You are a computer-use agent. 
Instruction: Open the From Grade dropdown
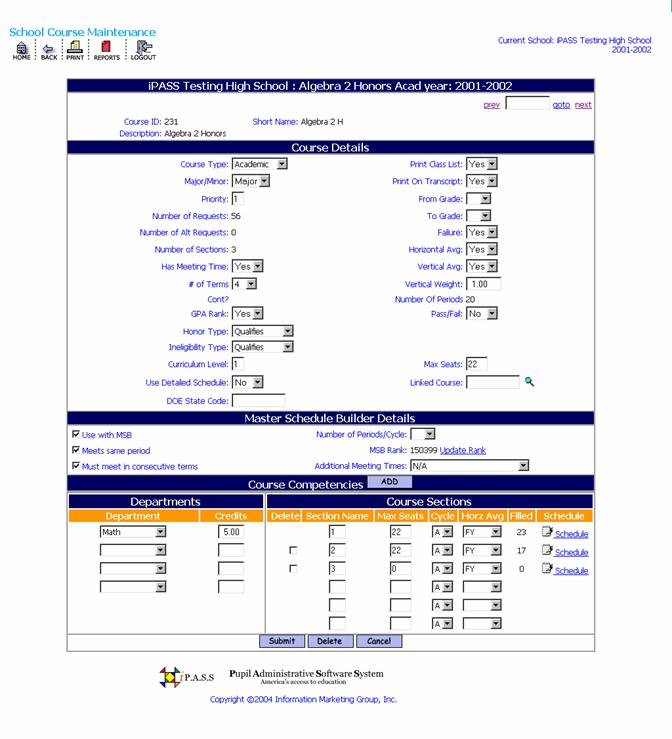[478, 199]
